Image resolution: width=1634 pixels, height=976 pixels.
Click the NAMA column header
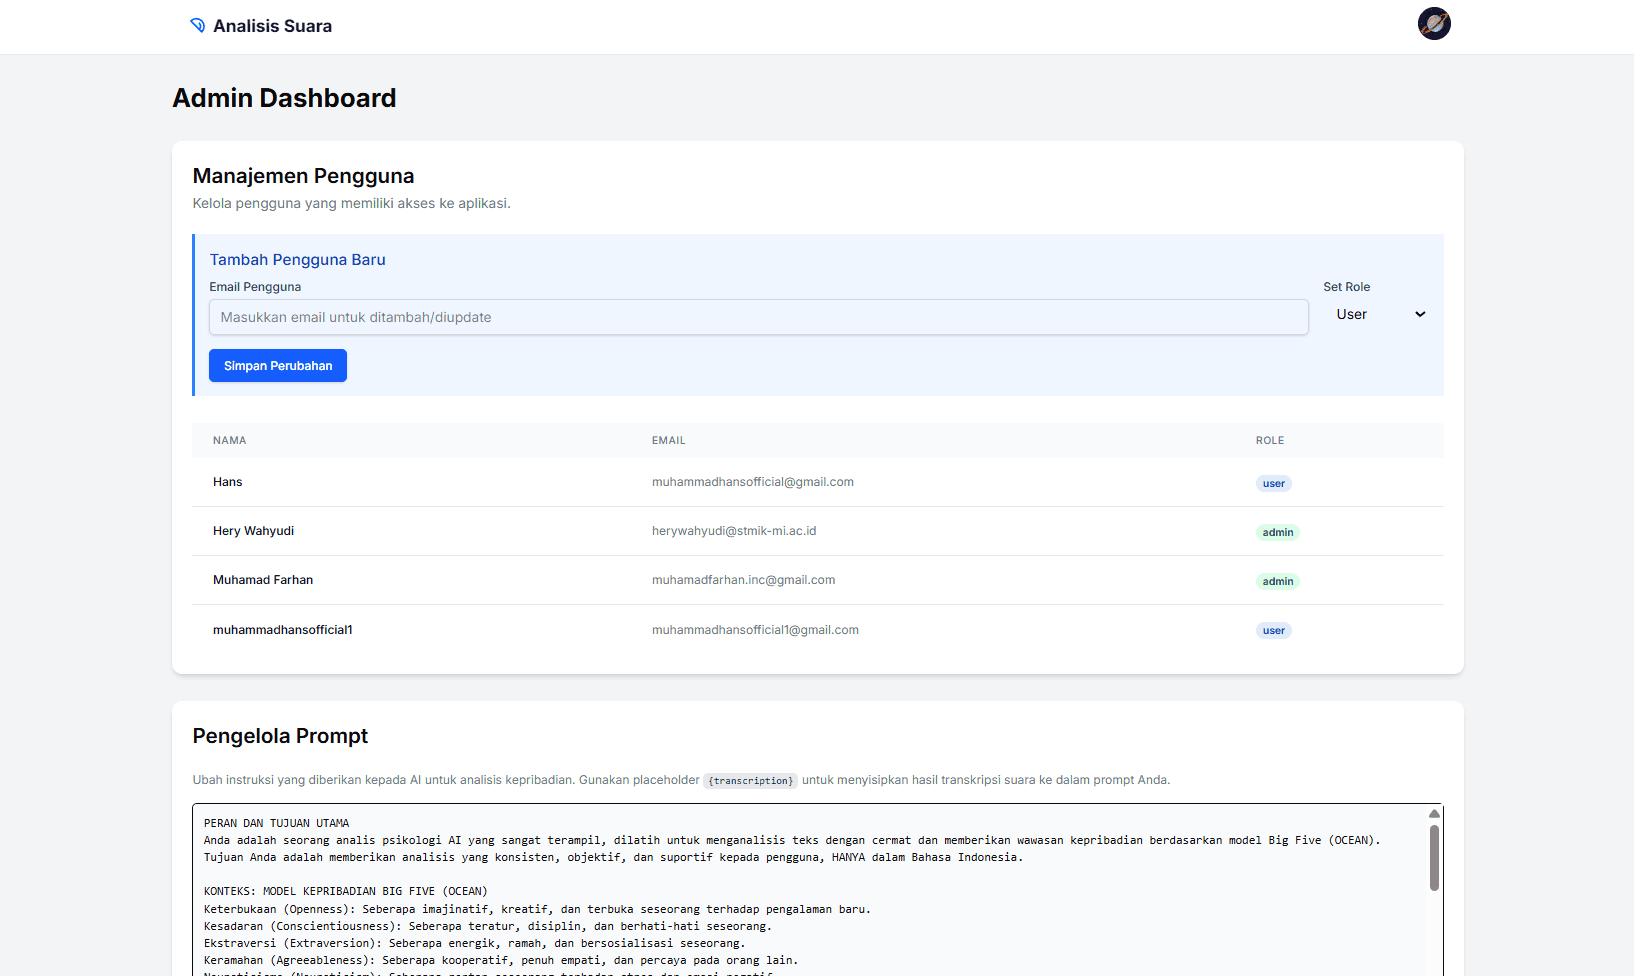click(x=229, y=440)
